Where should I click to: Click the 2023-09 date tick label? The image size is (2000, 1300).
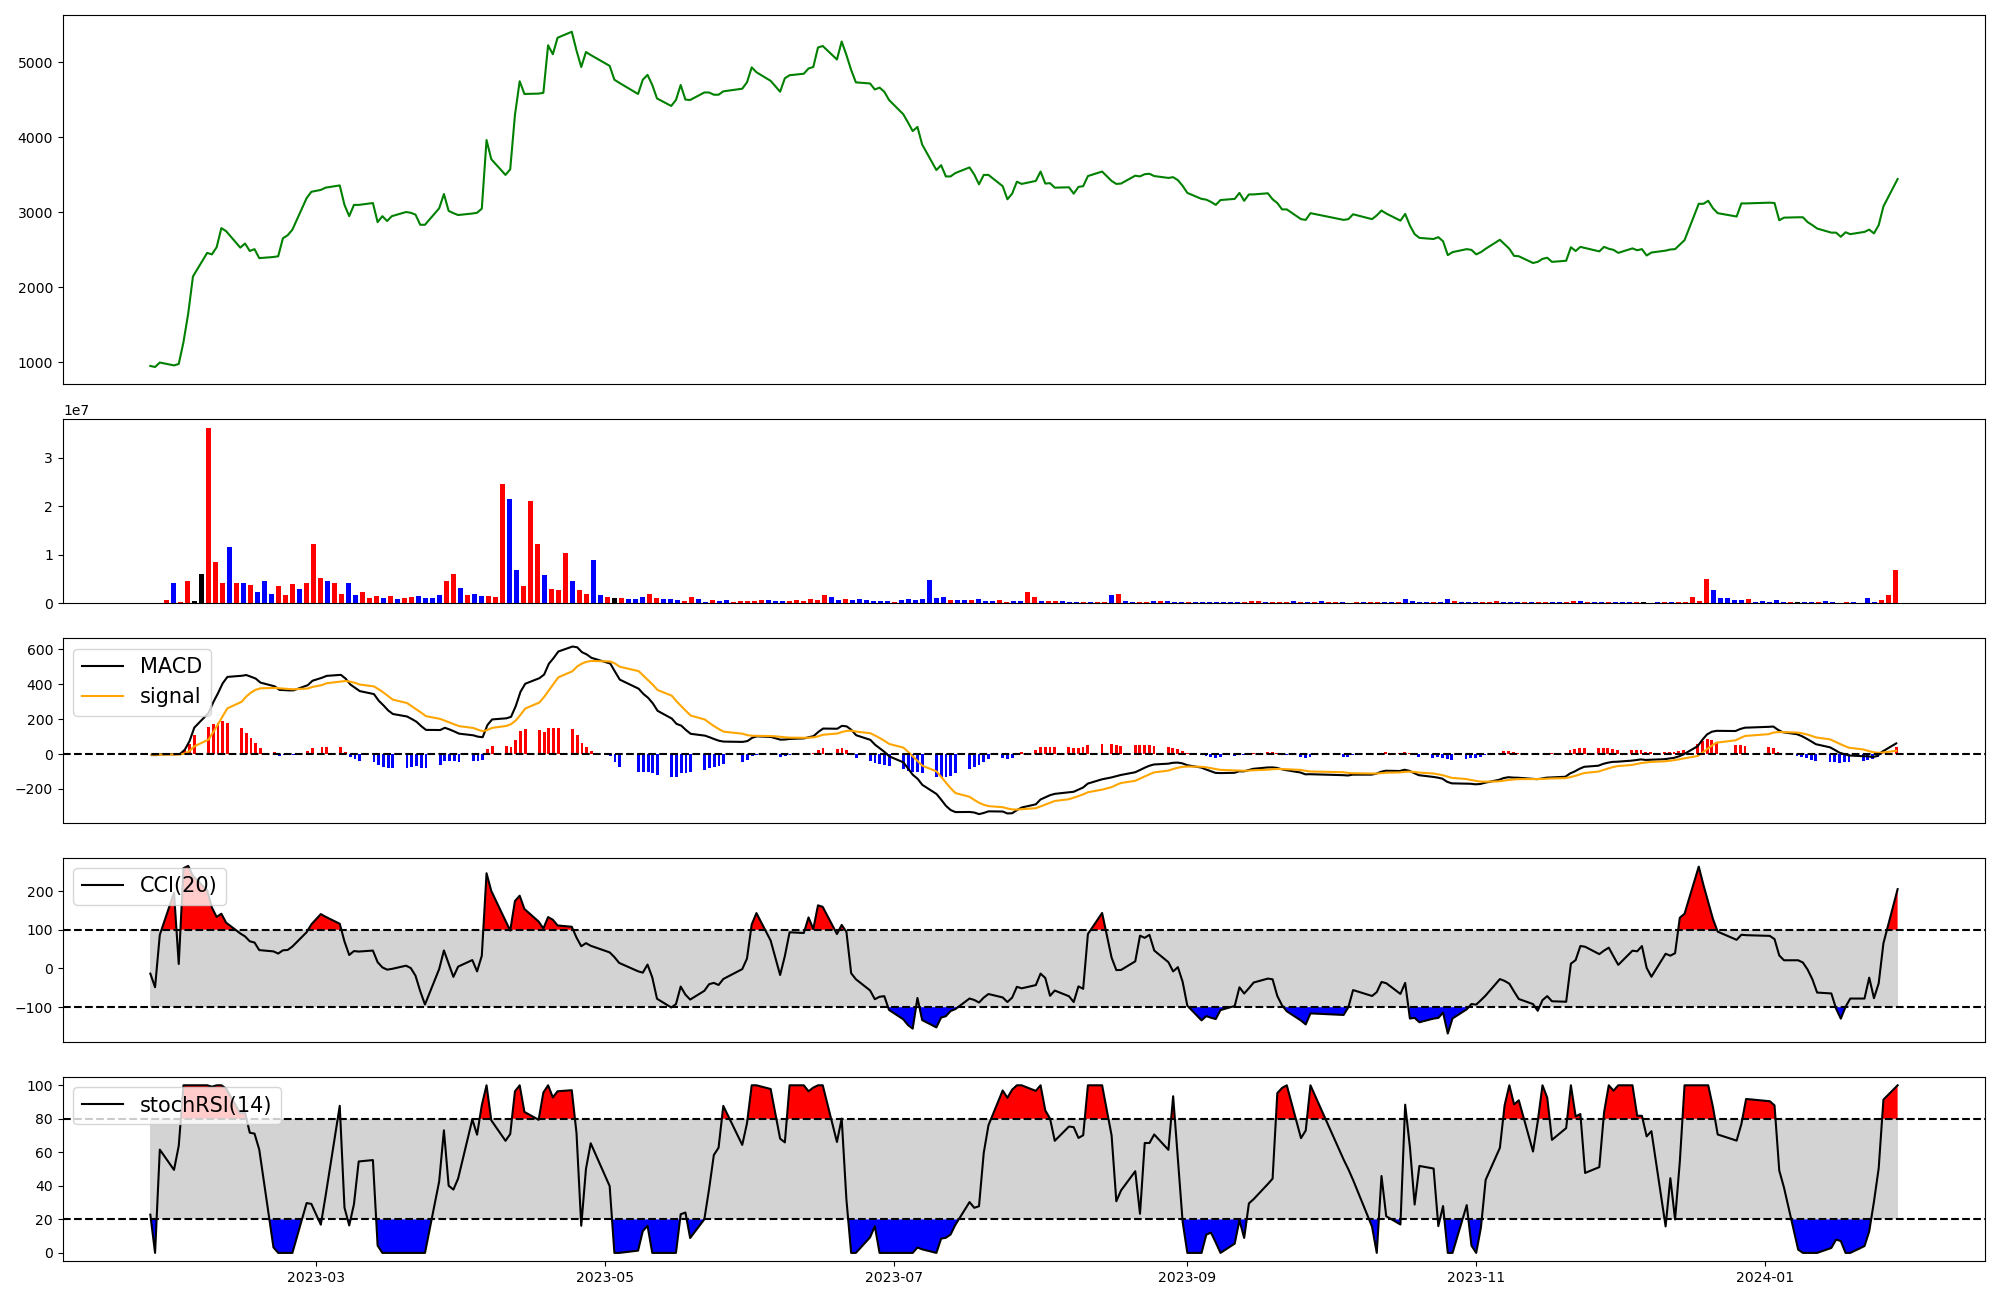[x=1187, y=1277]
